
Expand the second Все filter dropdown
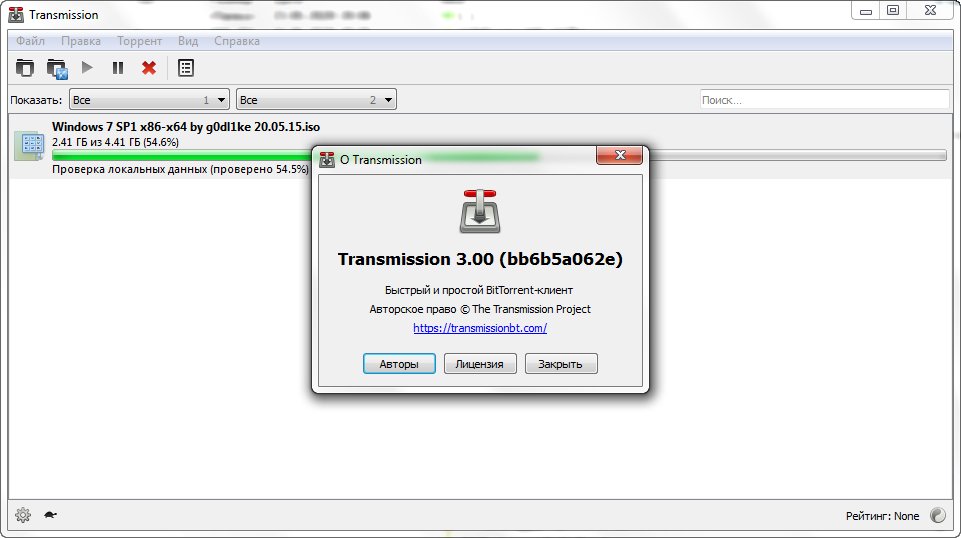click(316, 99)
